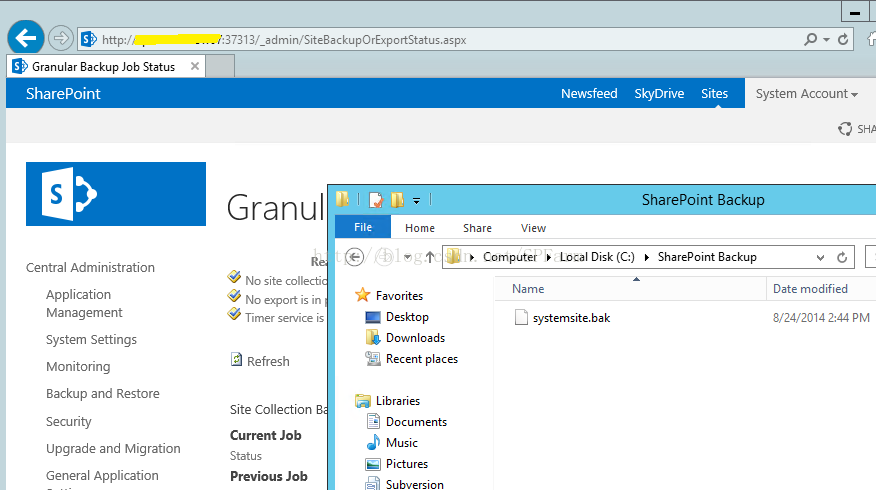Screen dimensions: 876x490
Task: Open the Central Administration link
Action: click(90, 268)
